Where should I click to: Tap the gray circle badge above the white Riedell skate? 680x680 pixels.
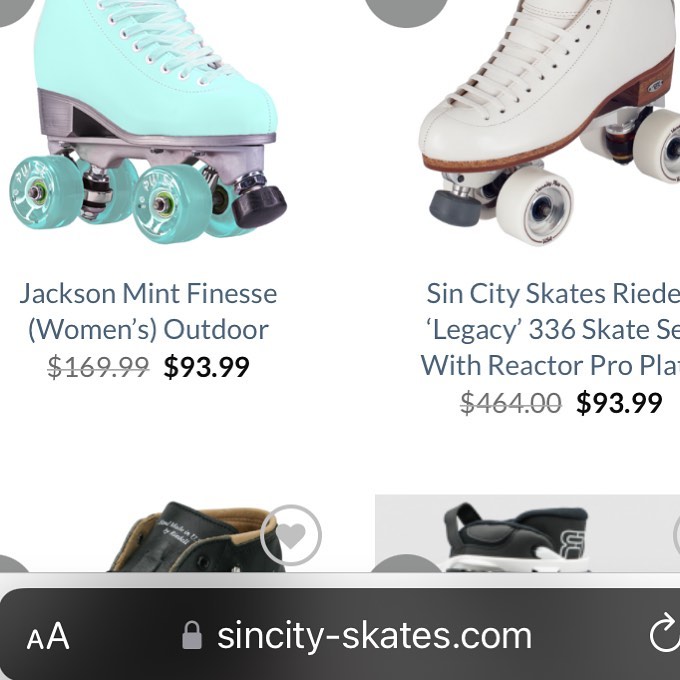point(405,10)
